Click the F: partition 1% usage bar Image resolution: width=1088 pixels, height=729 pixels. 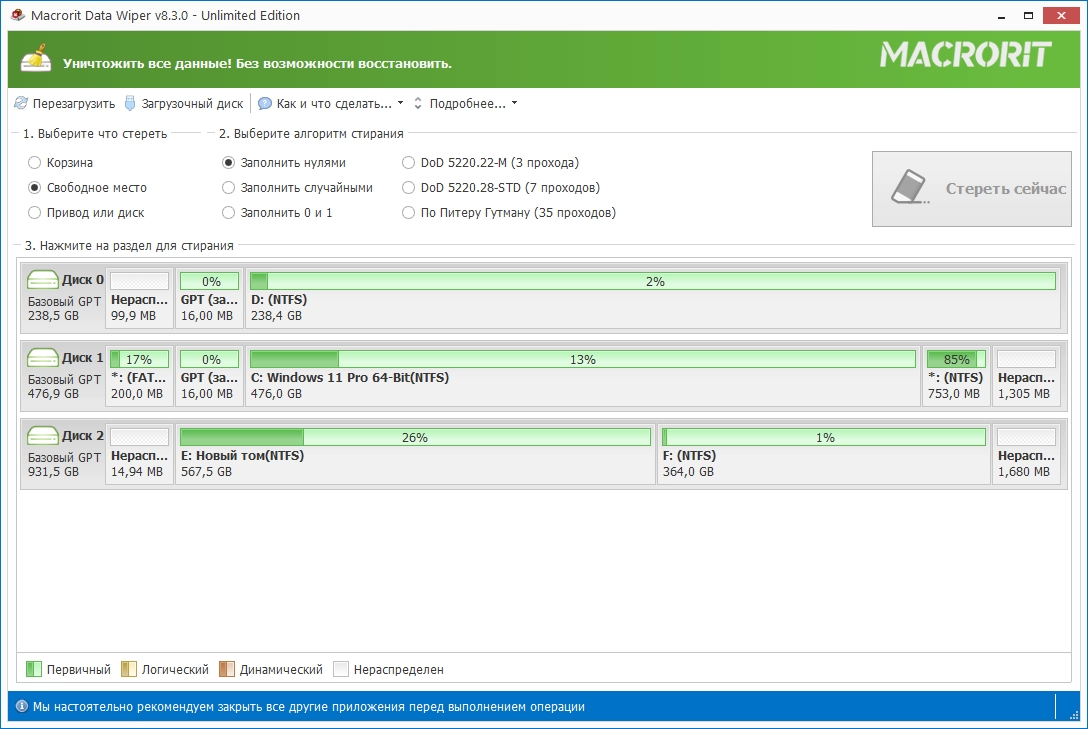(824, 437)
